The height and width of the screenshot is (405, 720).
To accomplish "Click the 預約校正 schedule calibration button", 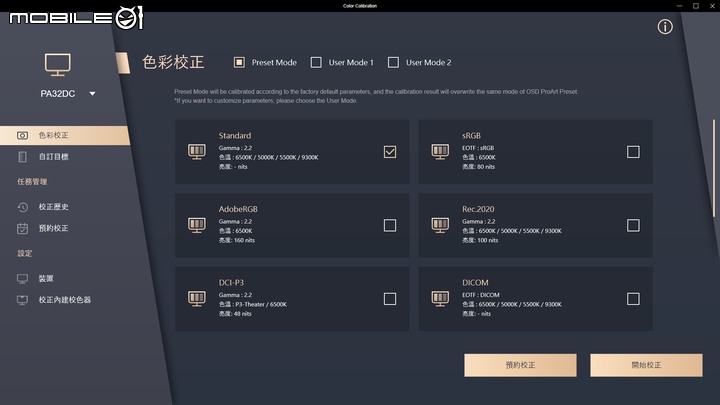I will pyautogui.click(x=520, y=365).
